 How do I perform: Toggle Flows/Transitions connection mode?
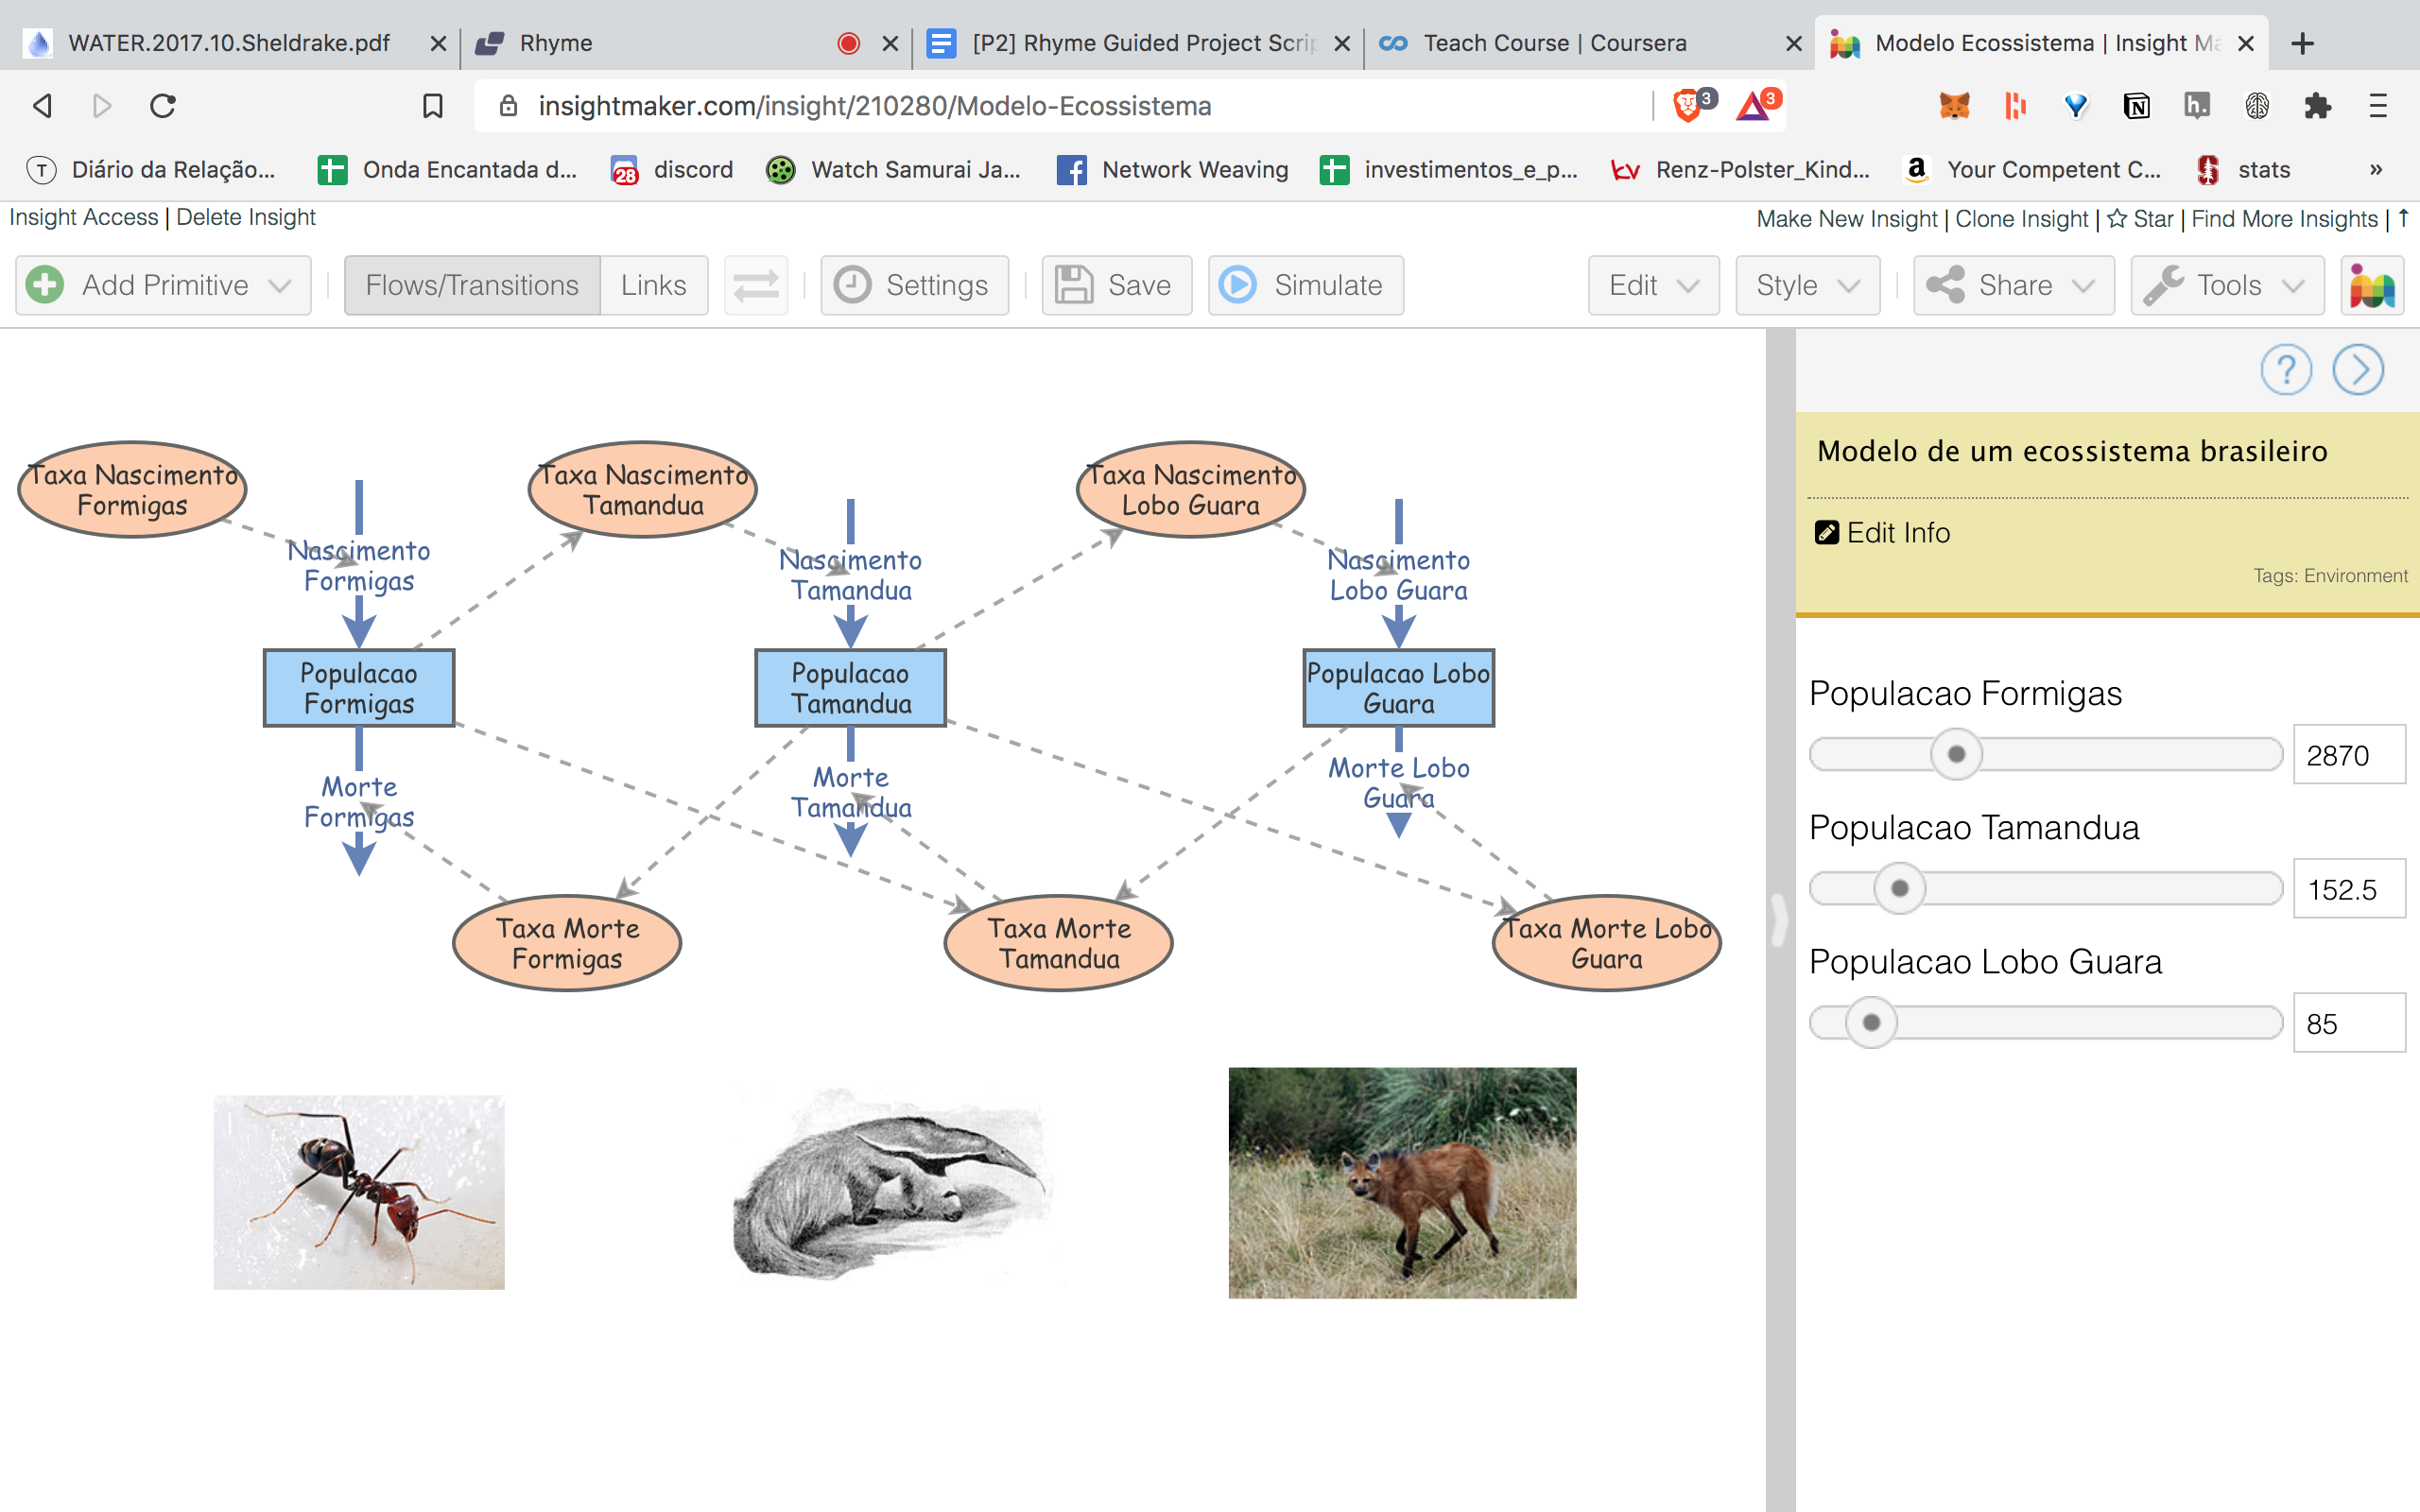click(472, 285)
